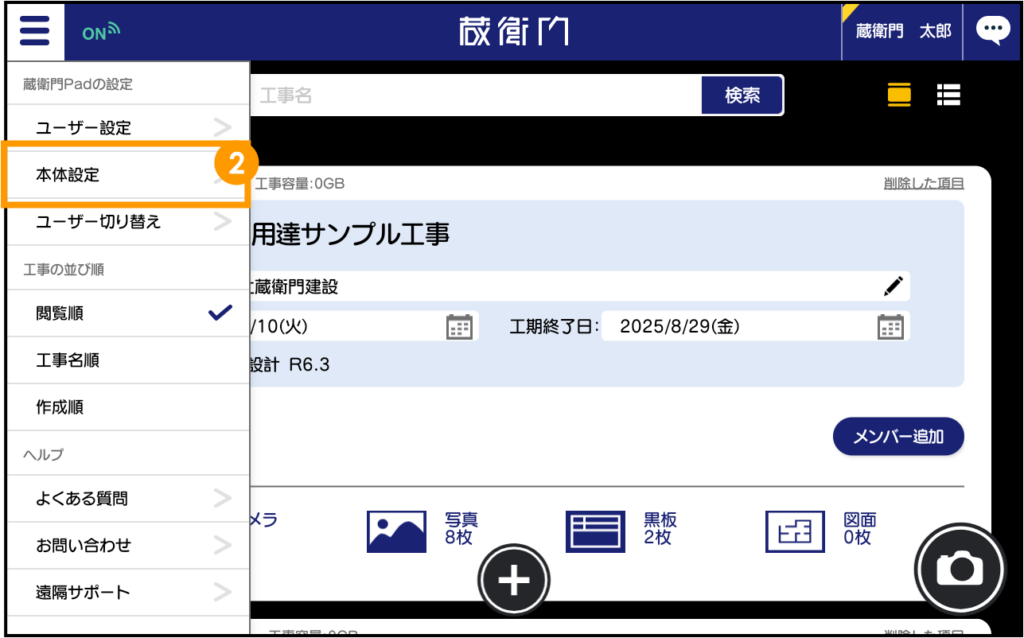1024x638 pixels.
Task: Edit company name with pencil icon
Action: coord(893,286)
